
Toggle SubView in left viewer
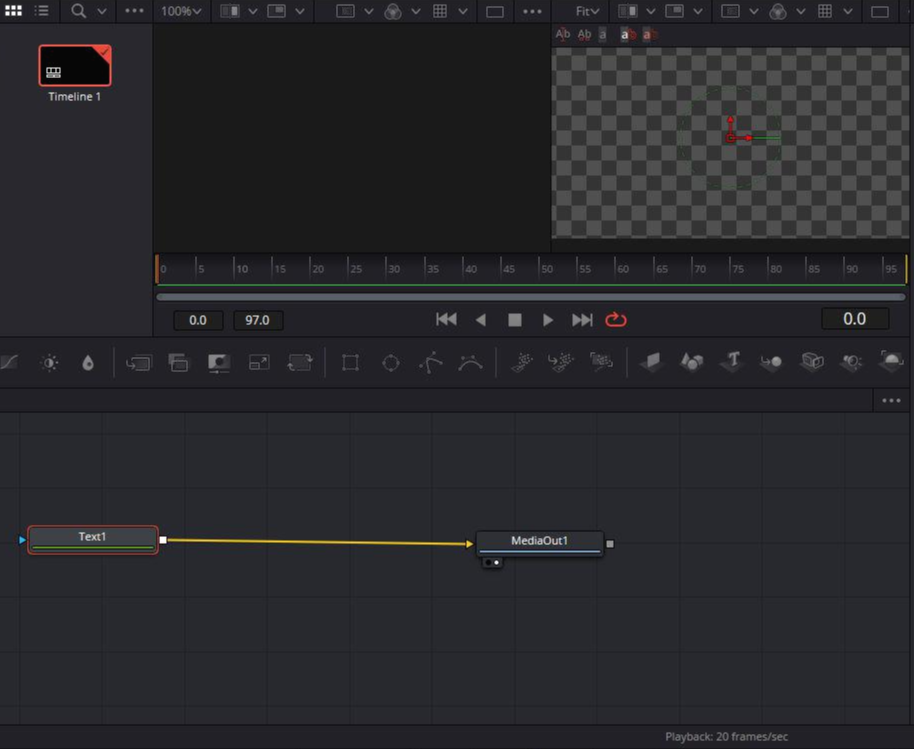[x=276, y=11]
